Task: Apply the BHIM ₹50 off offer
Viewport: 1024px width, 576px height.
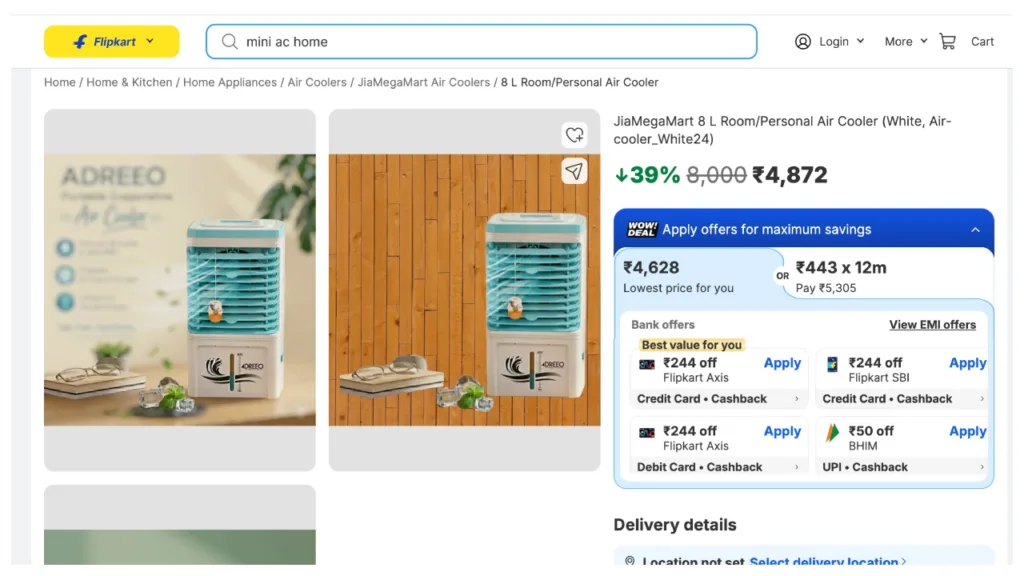Action: tap(967, 431)
